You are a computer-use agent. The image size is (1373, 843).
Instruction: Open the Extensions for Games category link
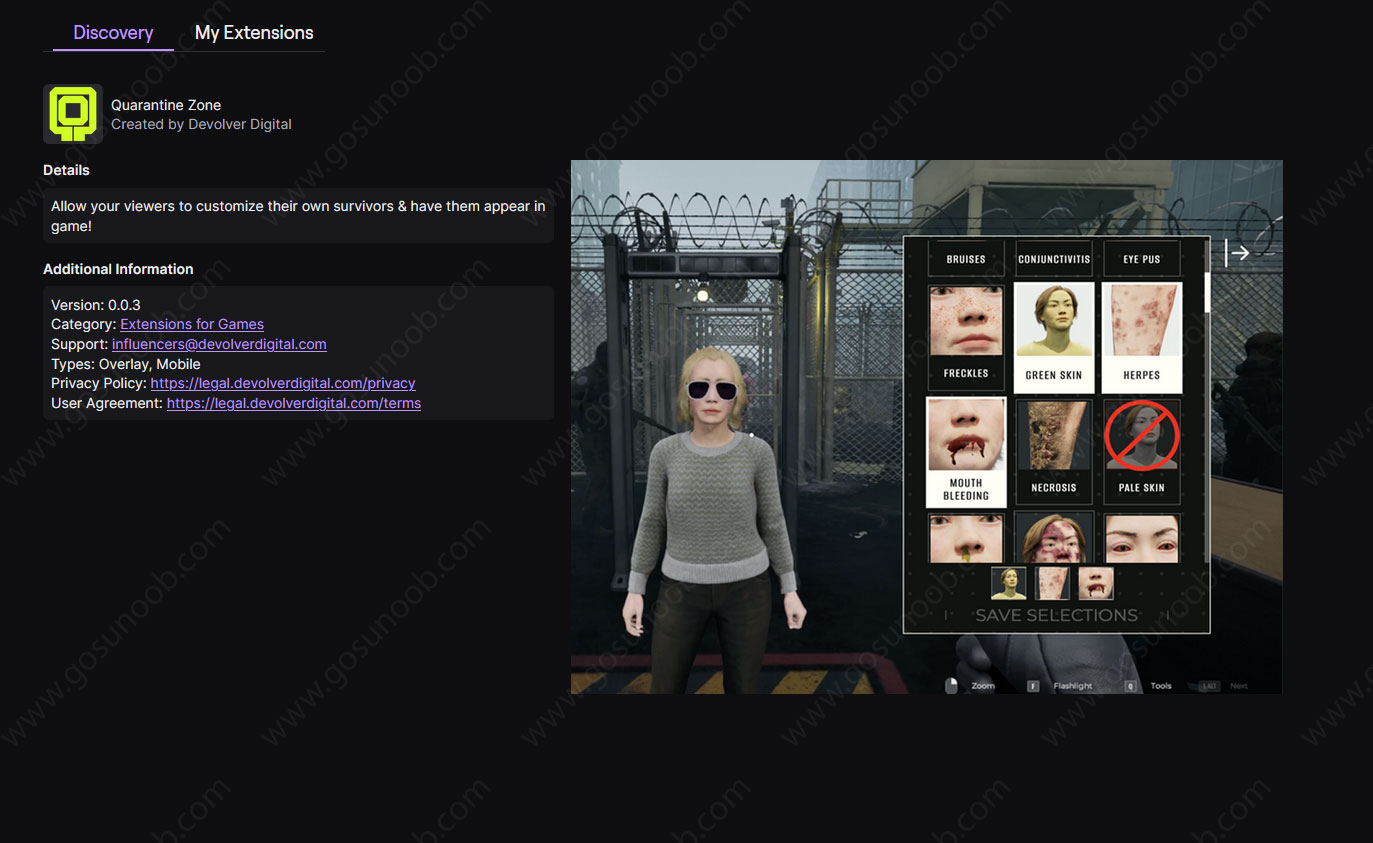coord(192,324)
